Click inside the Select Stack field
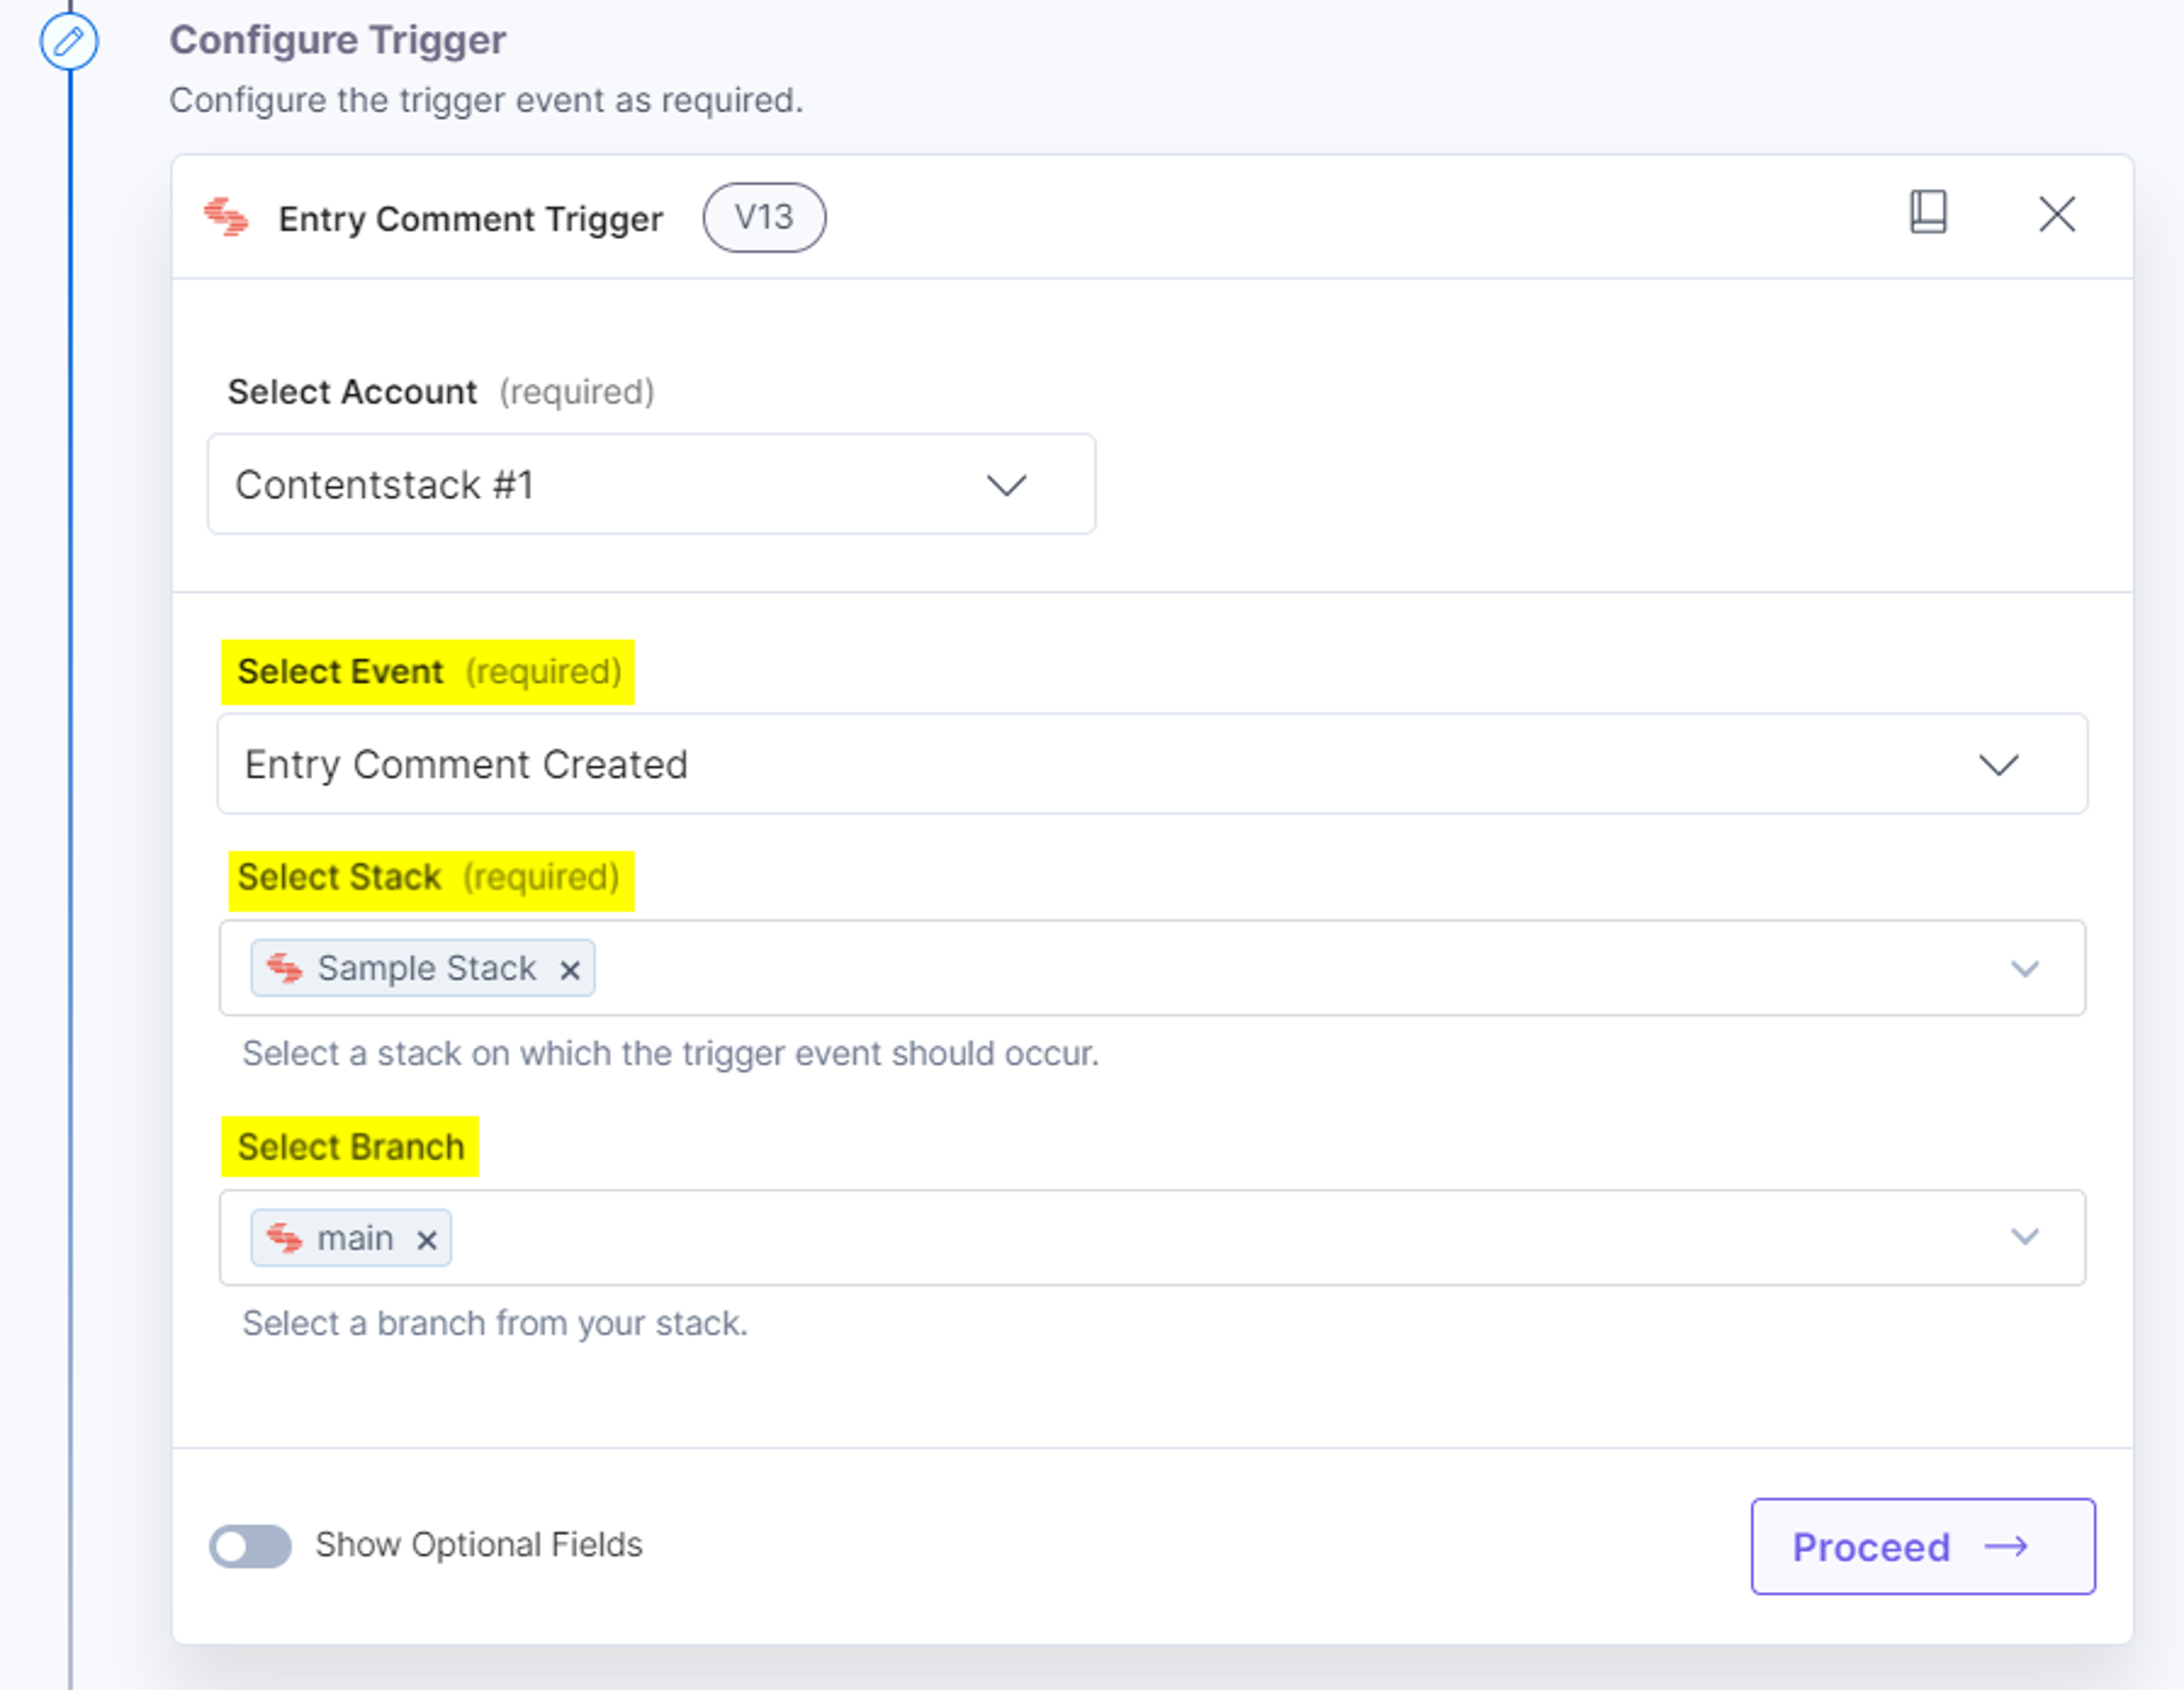Viewport: 2184px width, 1690px height. click(1152, 968)
